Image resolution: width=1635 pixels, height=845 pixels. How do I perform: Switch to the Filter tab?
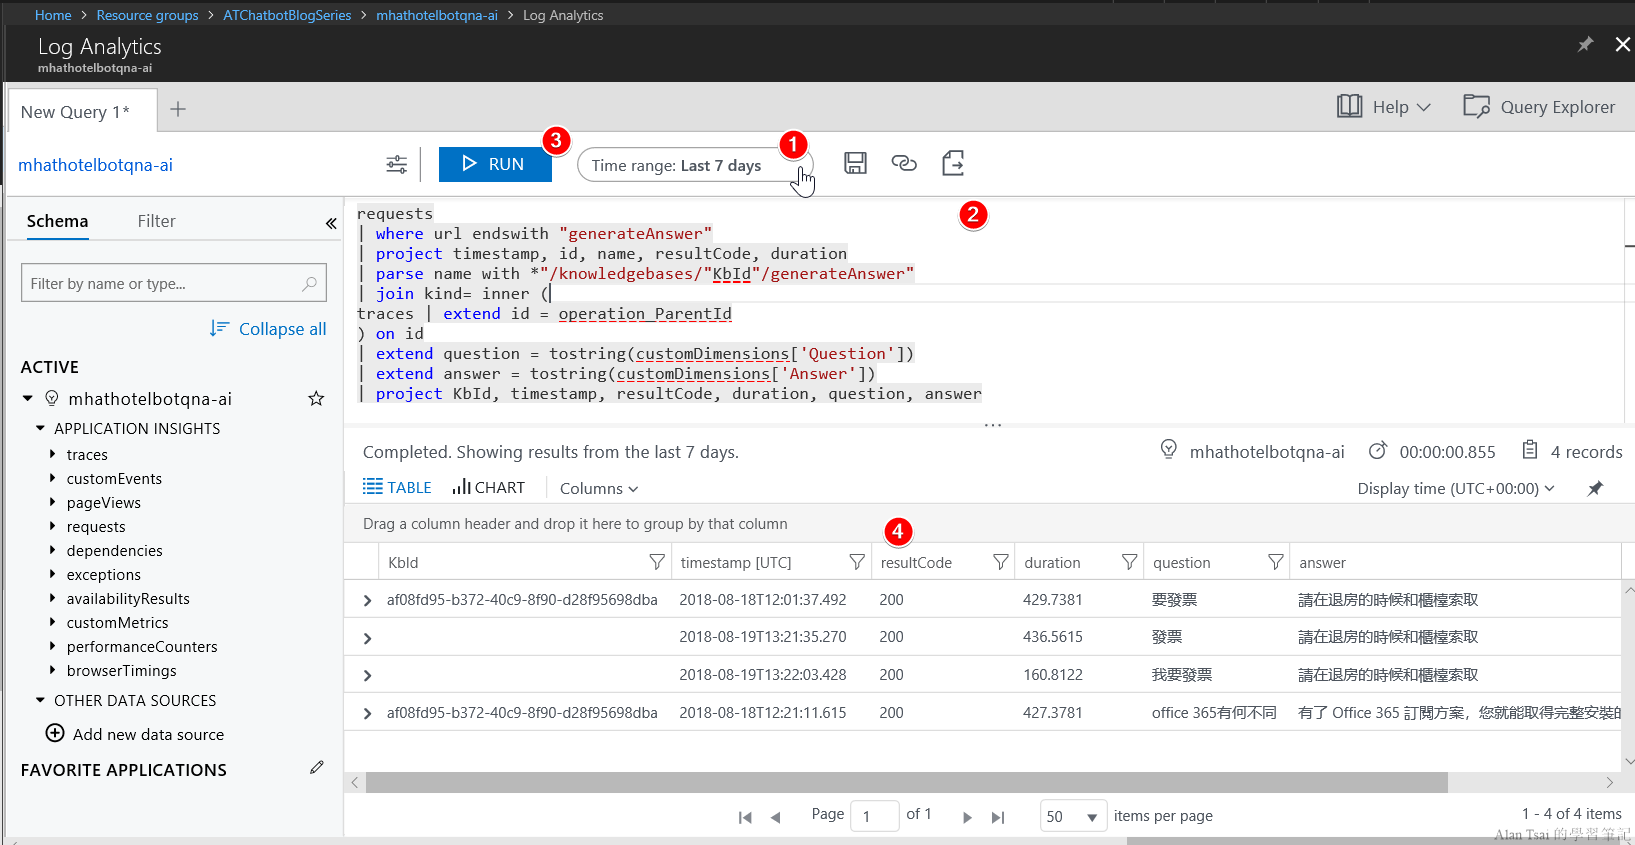tap(156, 221)
